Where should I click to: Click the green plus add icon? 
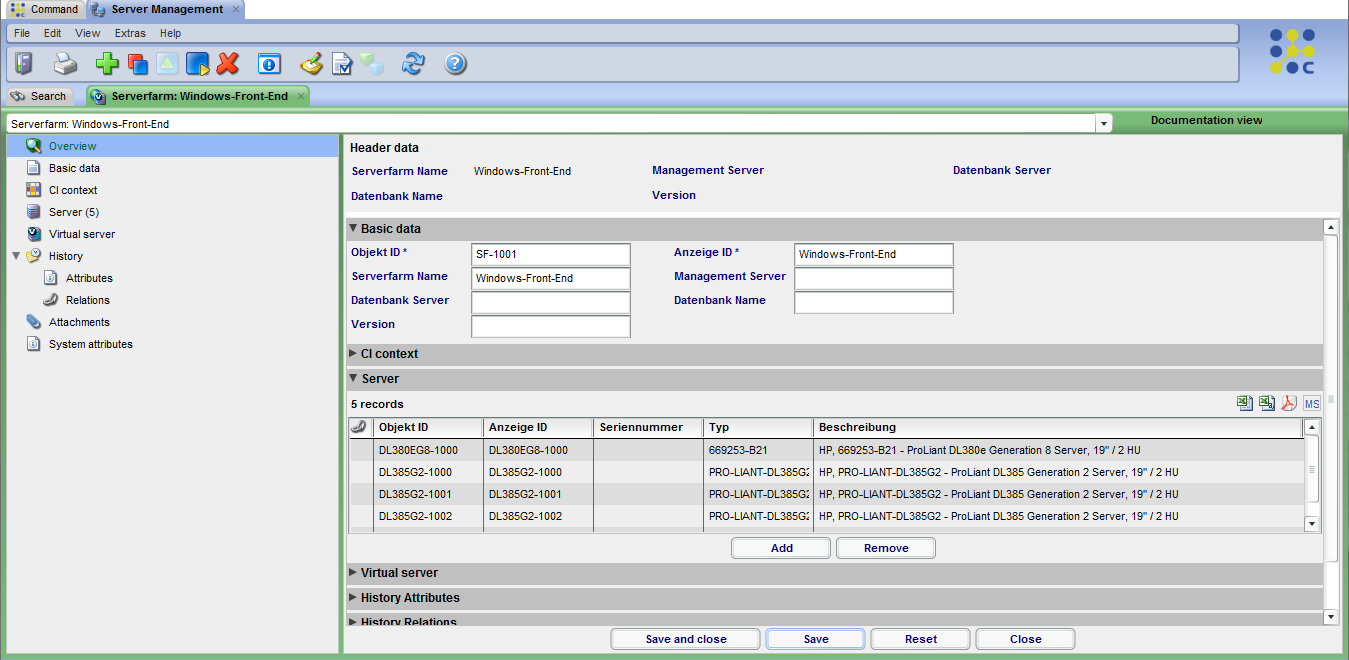[x=107, y=64]
